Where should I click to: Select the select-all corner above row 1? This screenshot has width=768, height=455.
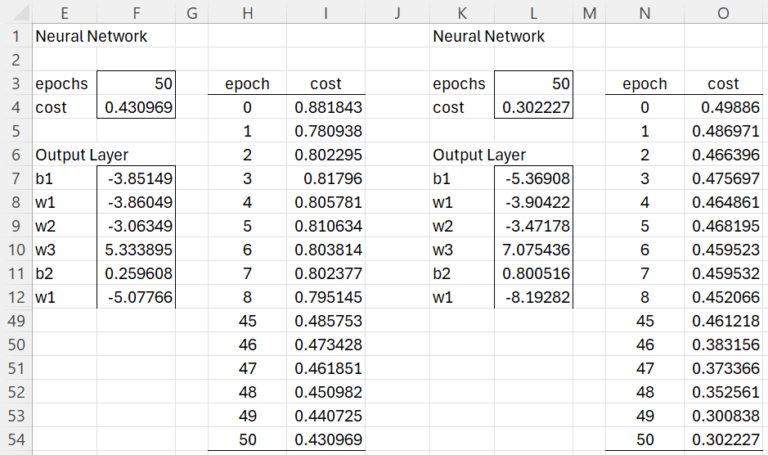point(14,12)
